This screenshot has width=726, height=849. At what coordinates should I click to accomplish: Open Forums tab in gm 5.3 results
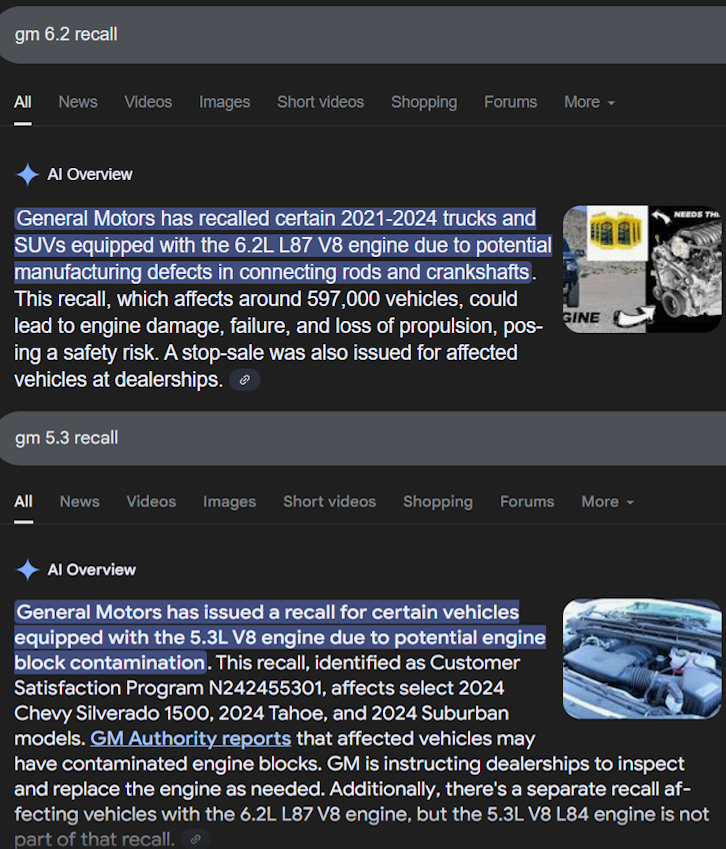tap(527, 501)
